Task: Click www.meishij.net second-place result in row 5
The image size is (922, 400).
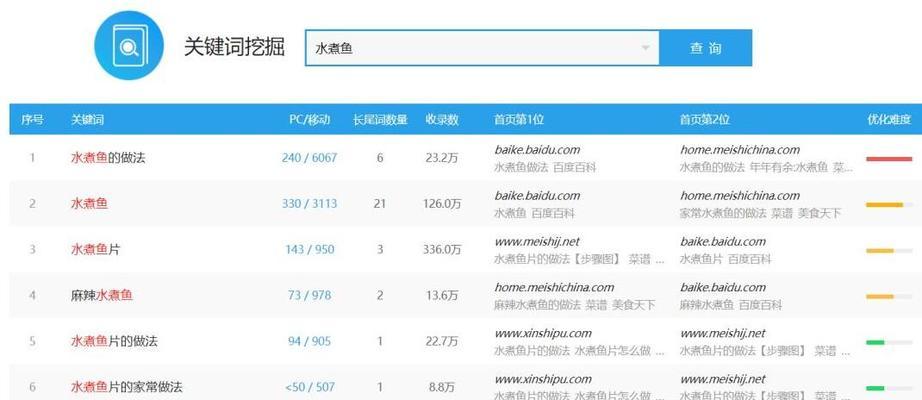Action: coord(723,334)
